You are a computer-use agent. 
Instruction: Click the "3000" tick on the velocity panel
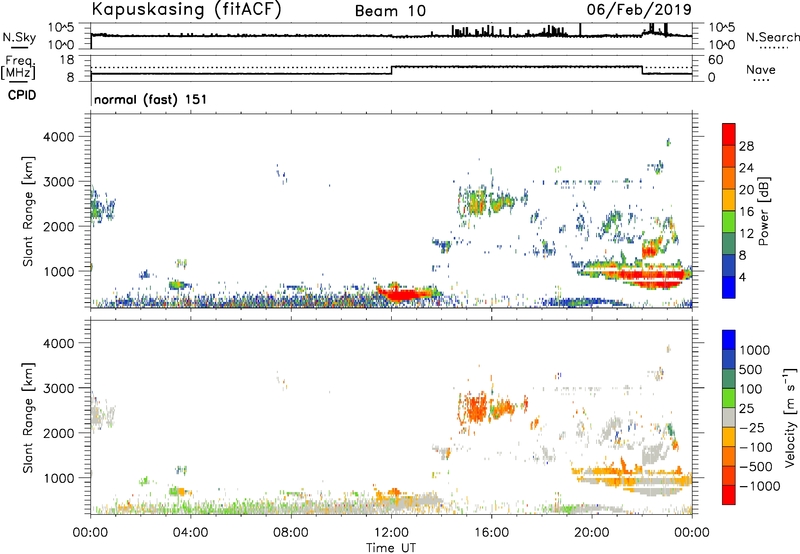[59, 388]
